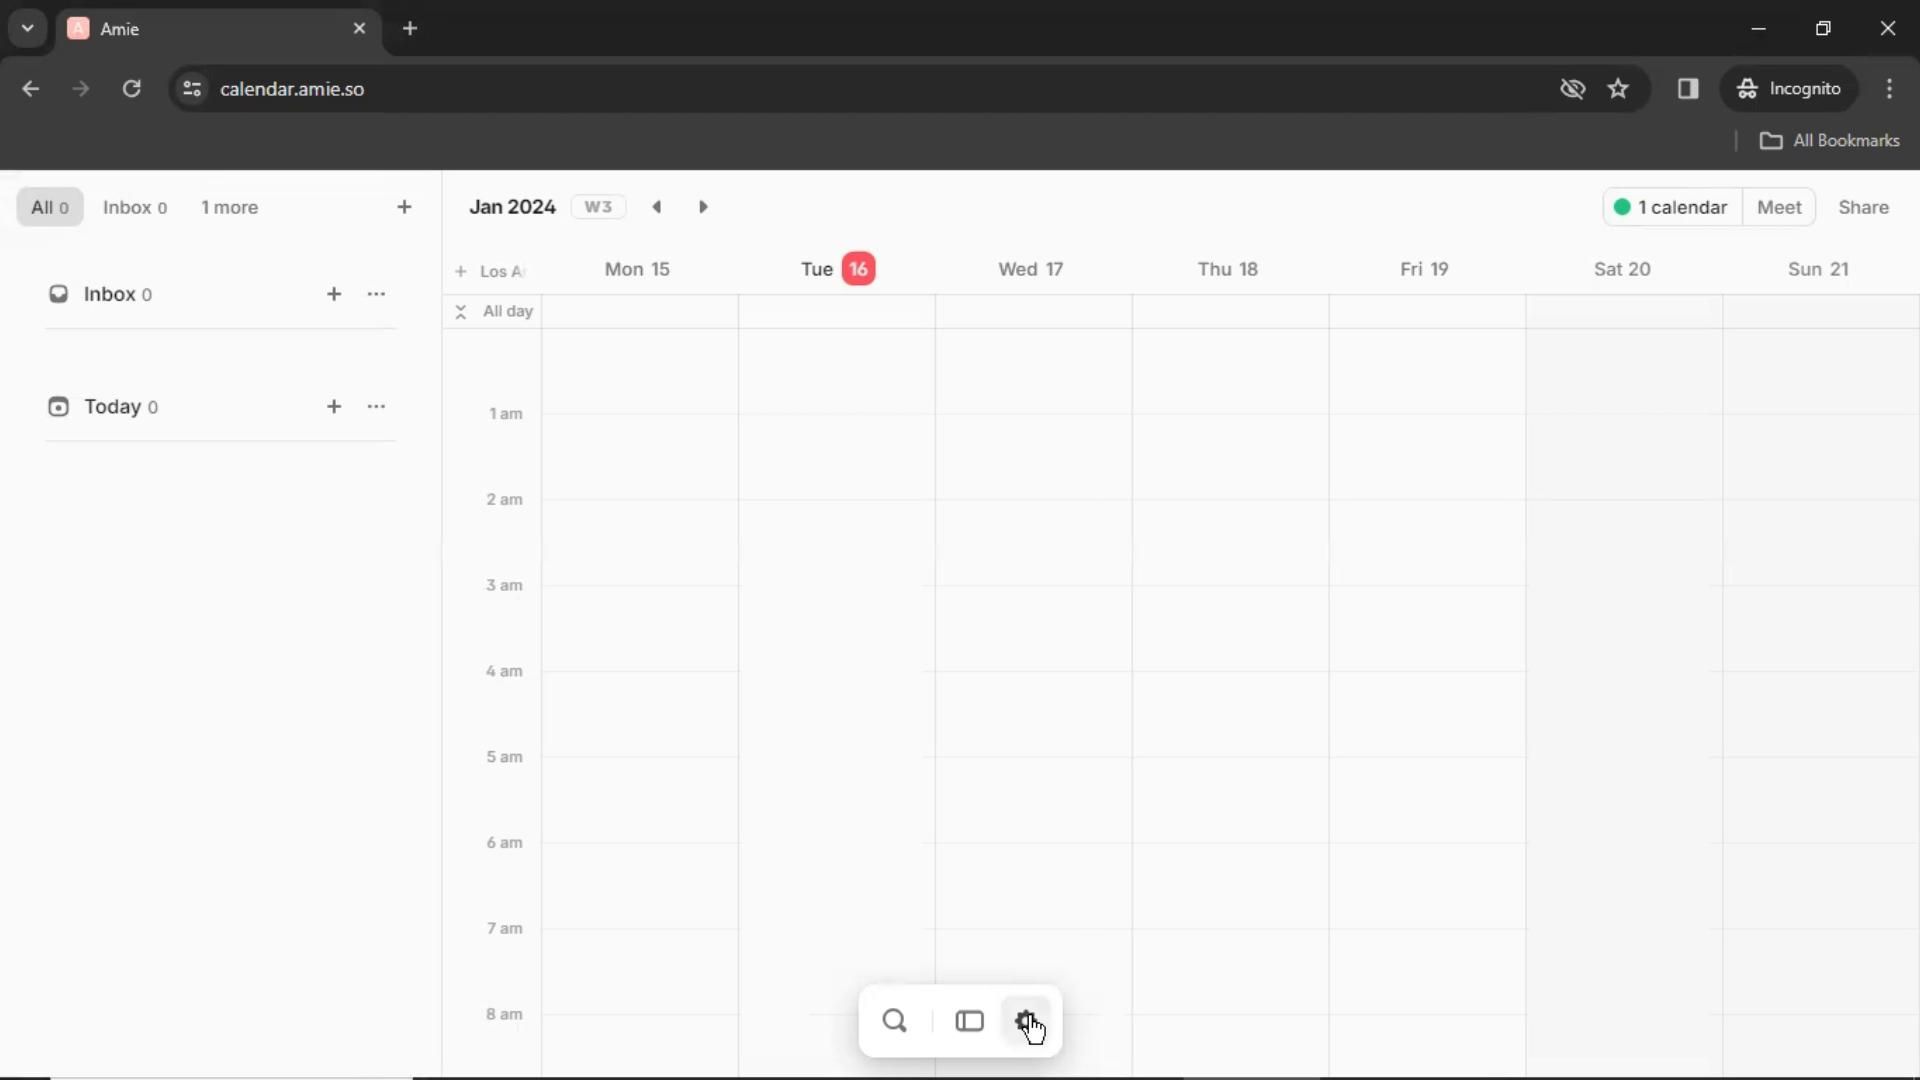Go to the next week
The width and height of the screenshot is (1920, 1080).
703,207
